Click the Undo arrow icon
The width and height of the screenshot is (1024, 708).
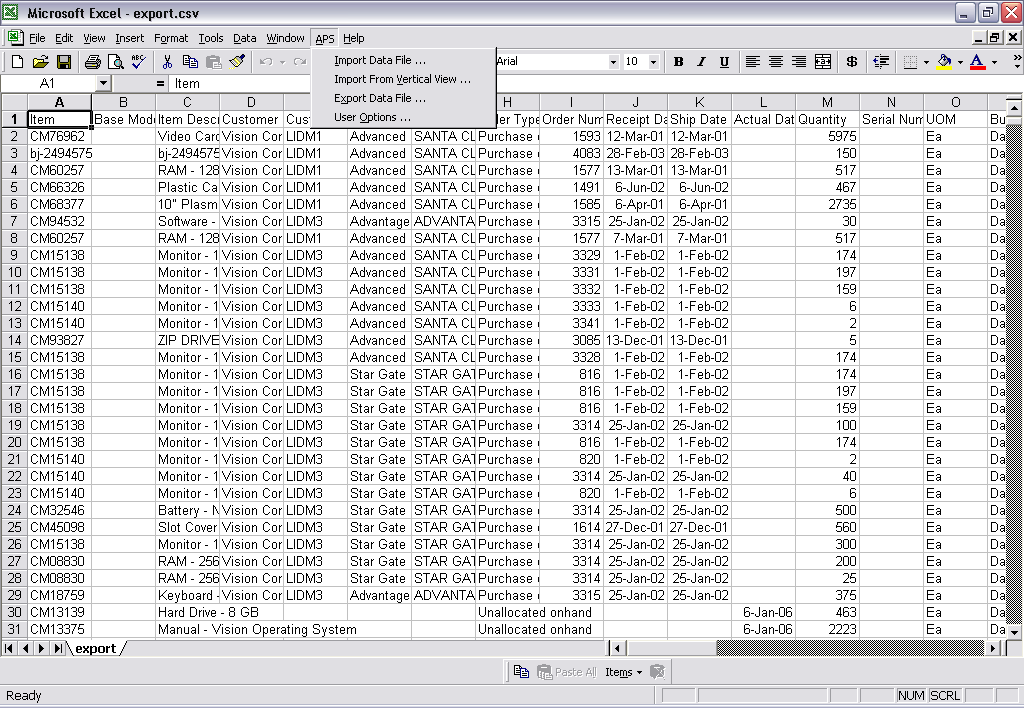pyautogui.click(x=265, y=61)
